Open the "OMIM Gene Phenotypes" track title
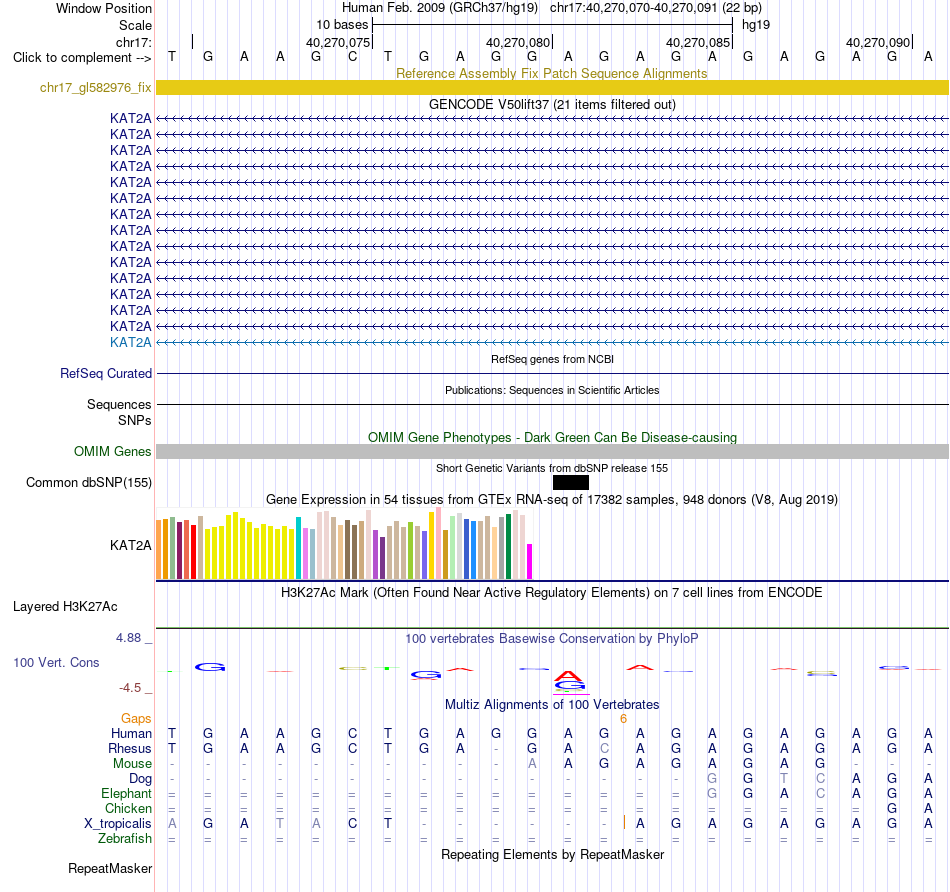Image resolution: width=950 pixels, height=892 pixels. pos(552,438)
